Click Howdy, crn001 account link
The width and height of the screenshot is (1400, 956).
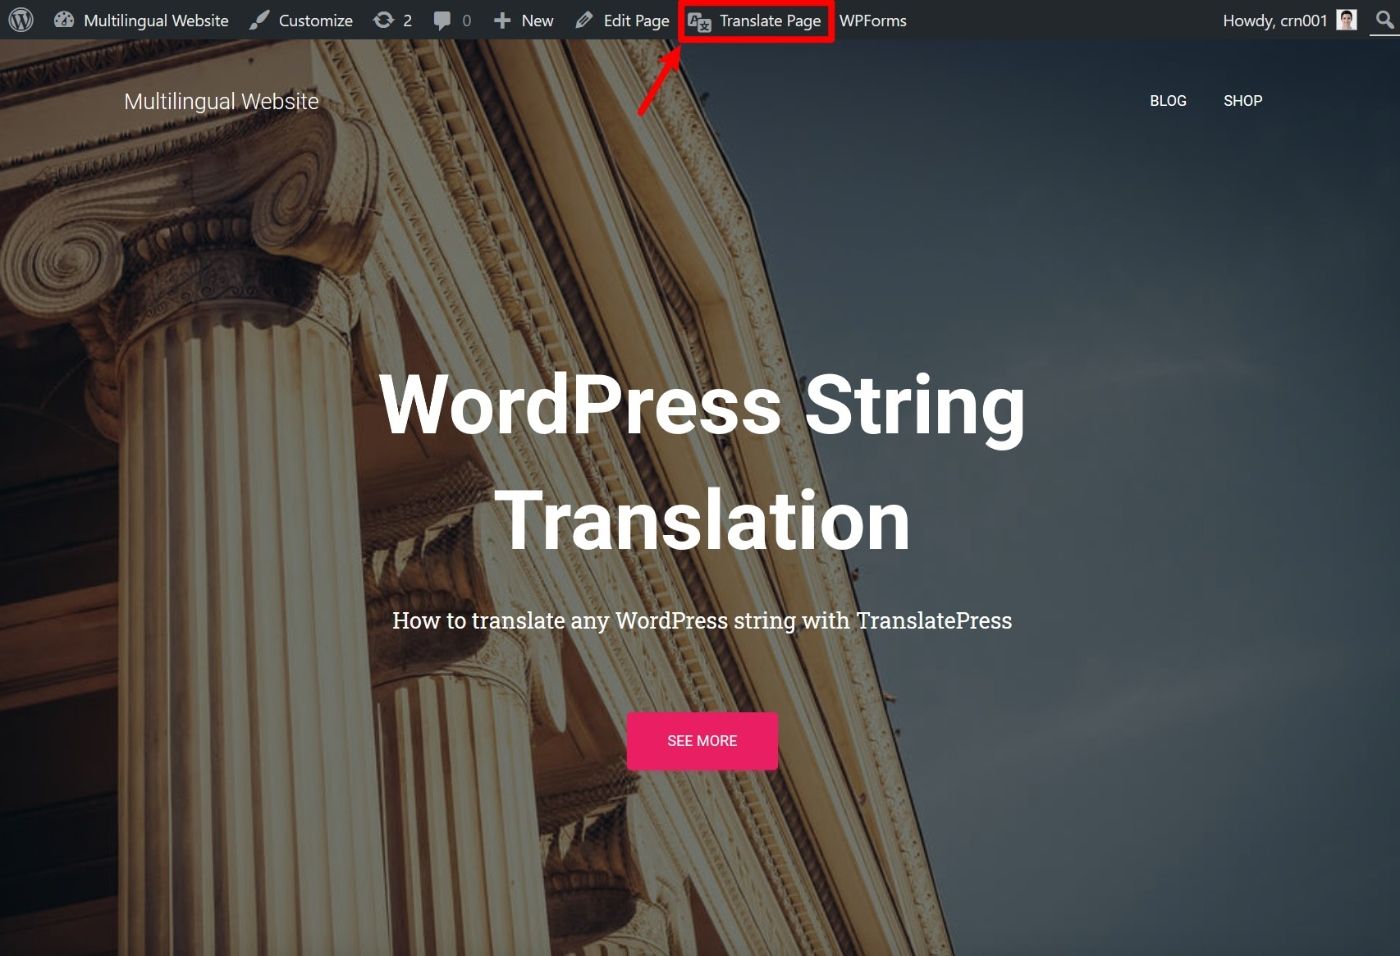1274,20
